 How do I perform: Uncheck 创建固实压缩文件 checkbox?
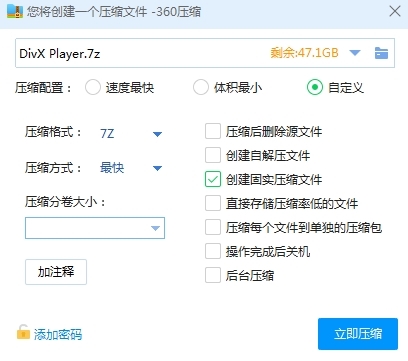pos(213,179)
